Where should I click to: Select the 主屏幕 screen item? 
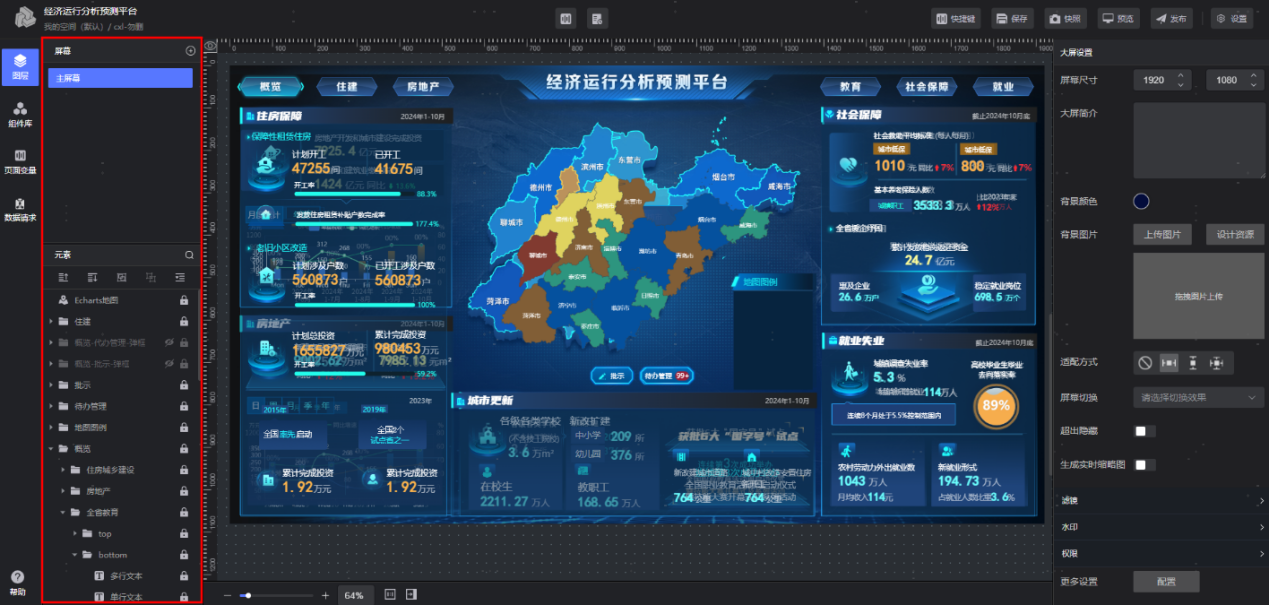pos(120,78)
